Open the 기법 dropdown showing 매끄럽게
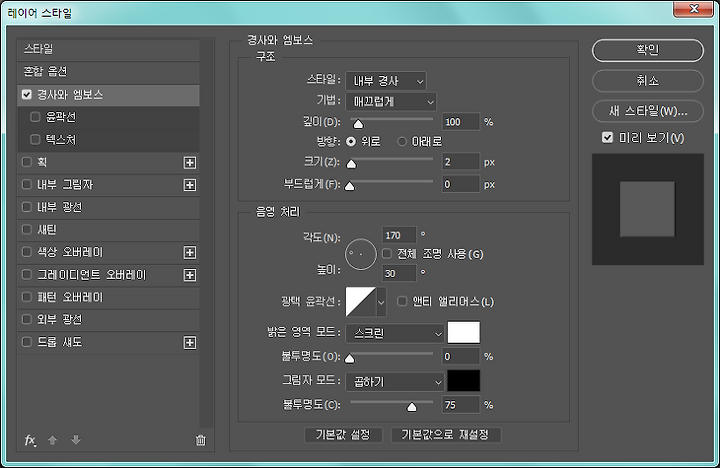This screenshot has width=720, height=468. pos(391,101)
